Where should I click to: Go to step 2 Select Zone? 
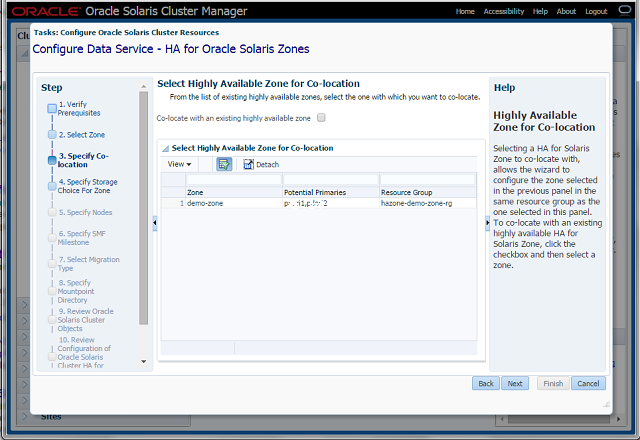(x=82, y=135)
